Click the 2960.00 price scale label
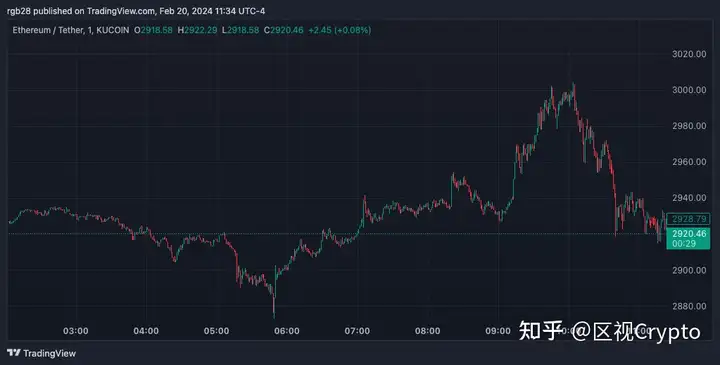The height and width of the screenshot is (365, 720). point(689,162)
